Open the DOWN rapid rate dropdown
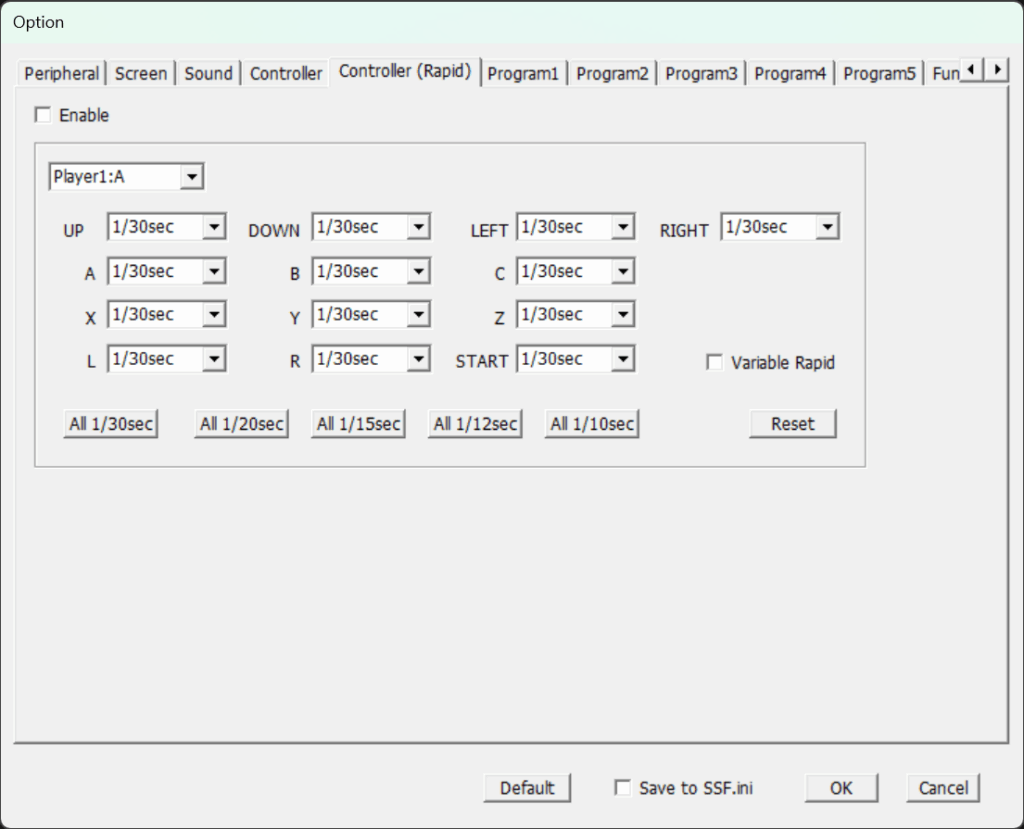The height and width of the screenshot is (829, 1024). pos(419,228)
